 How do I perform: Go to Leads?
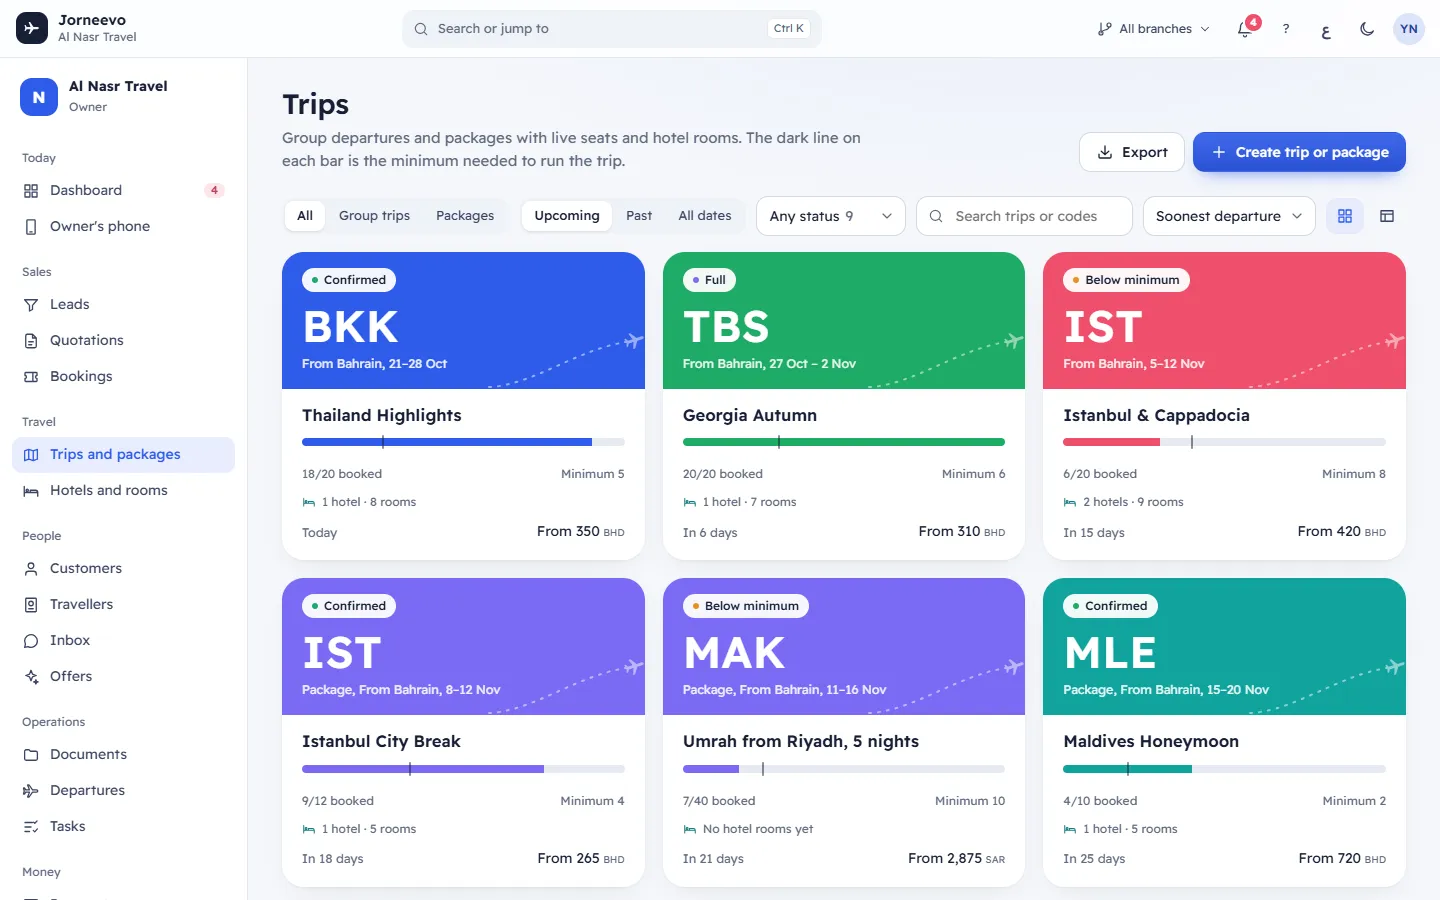point(123,304)
